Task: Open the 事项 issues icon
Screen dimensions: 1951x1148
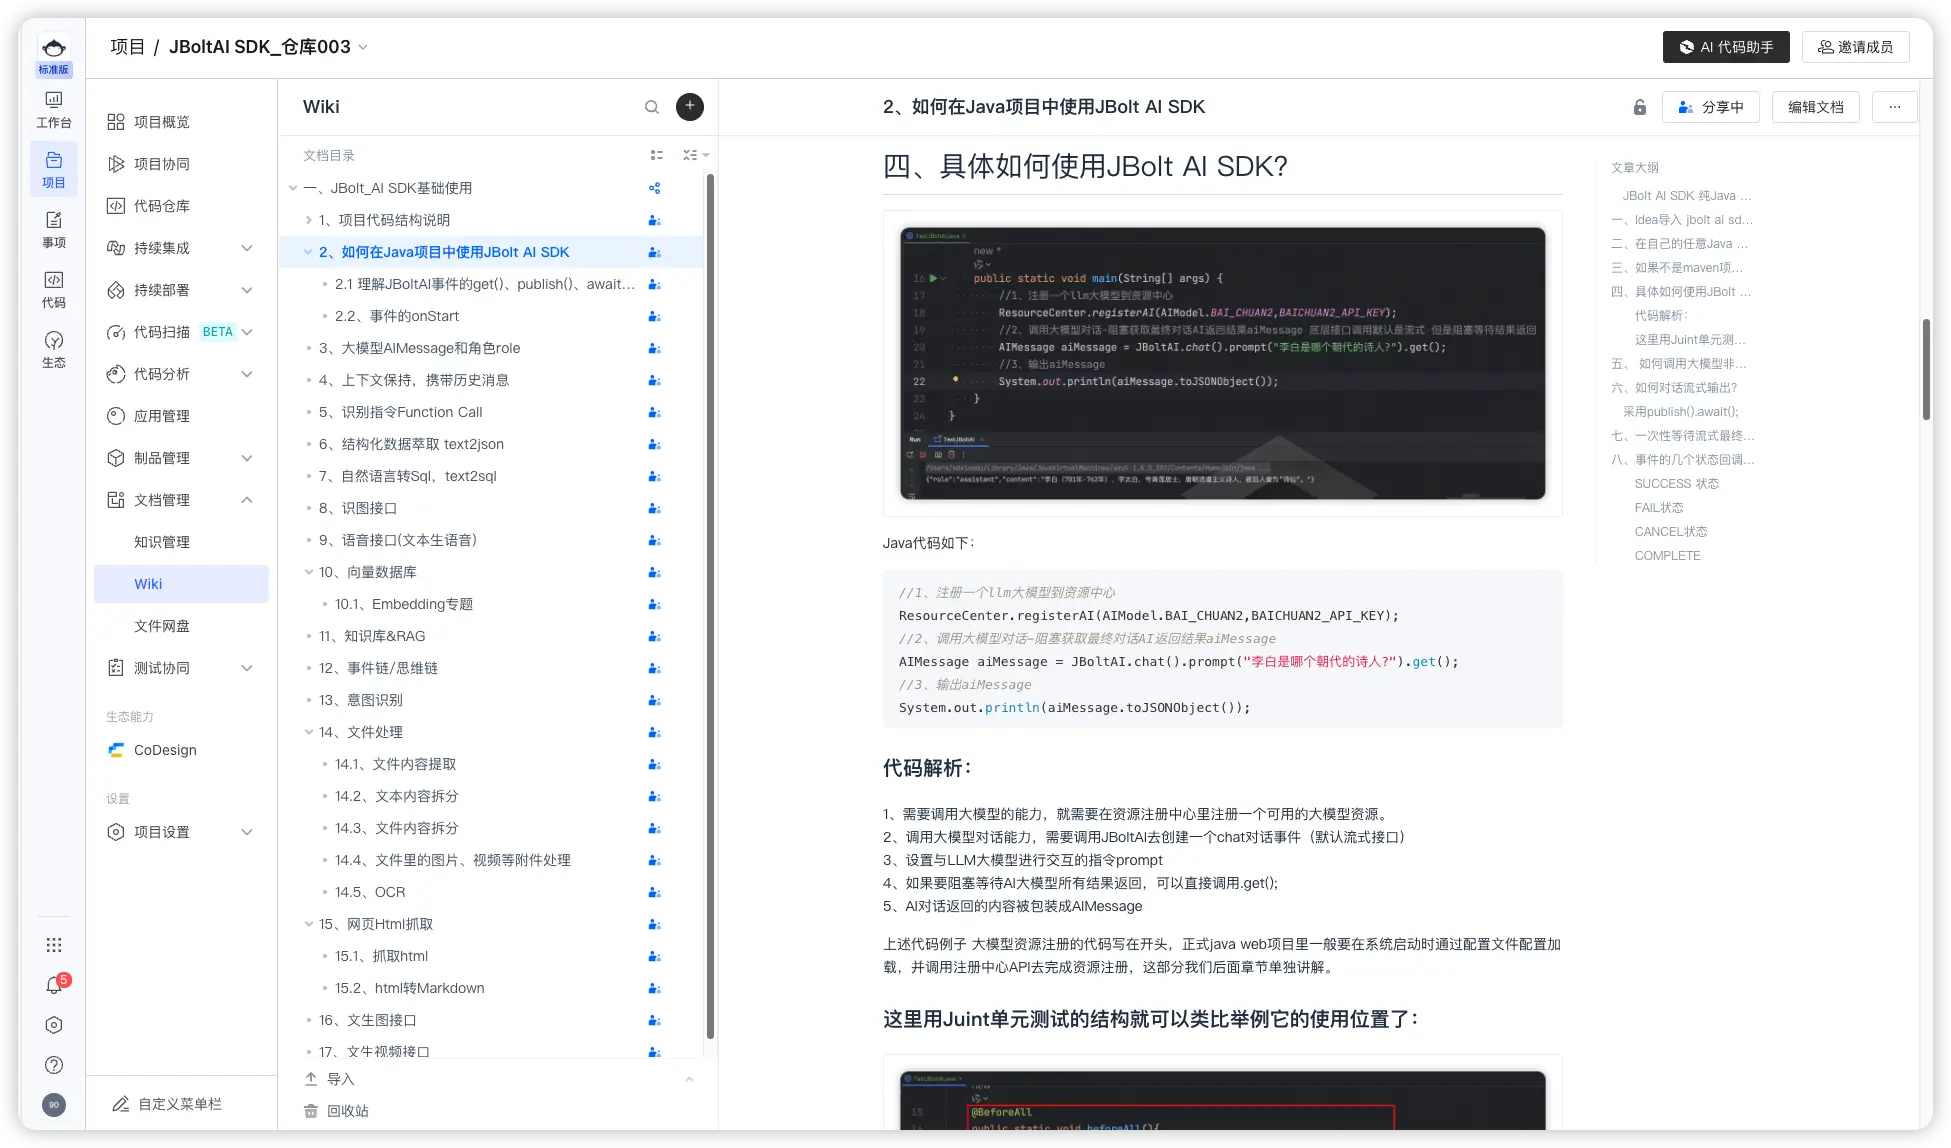Action: click(54, 230)
